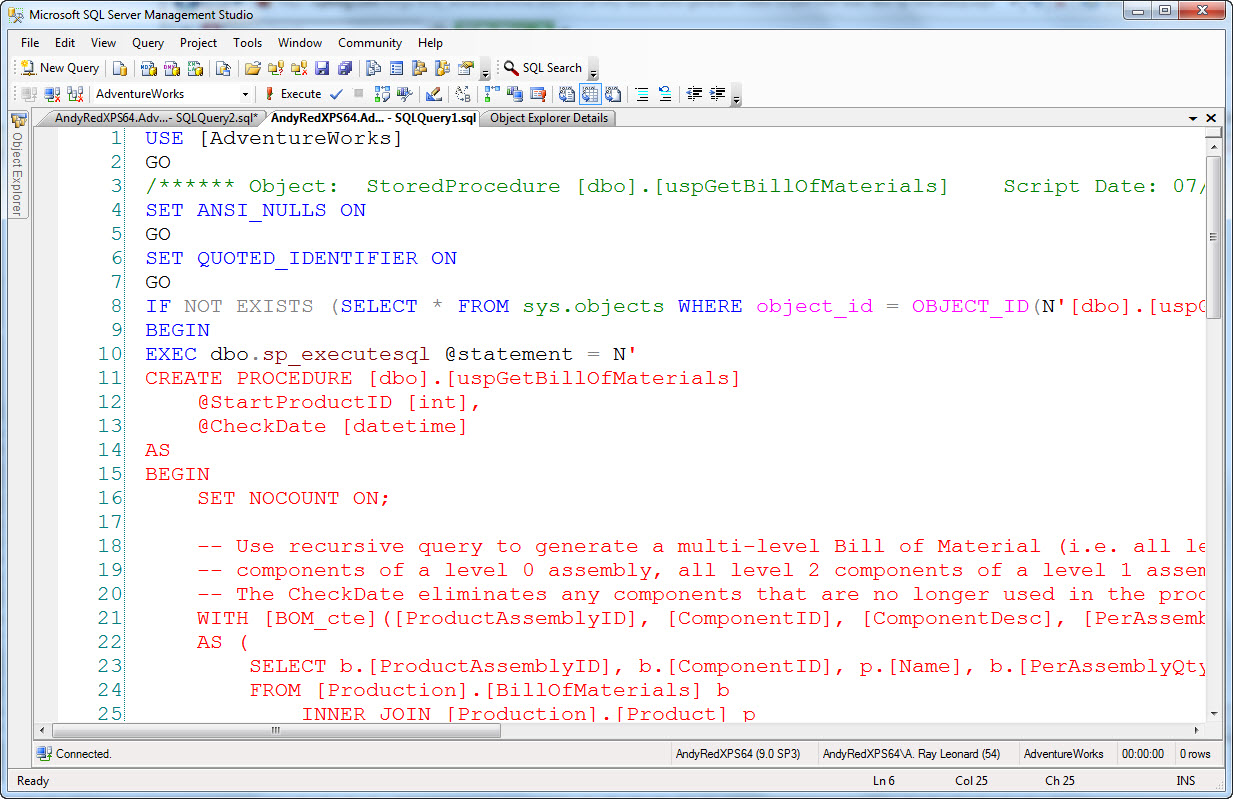Decrease indent of selected lines
The height and width of the screenshot is (799, 1233).
pyautogui.click(x=694, y=94)
